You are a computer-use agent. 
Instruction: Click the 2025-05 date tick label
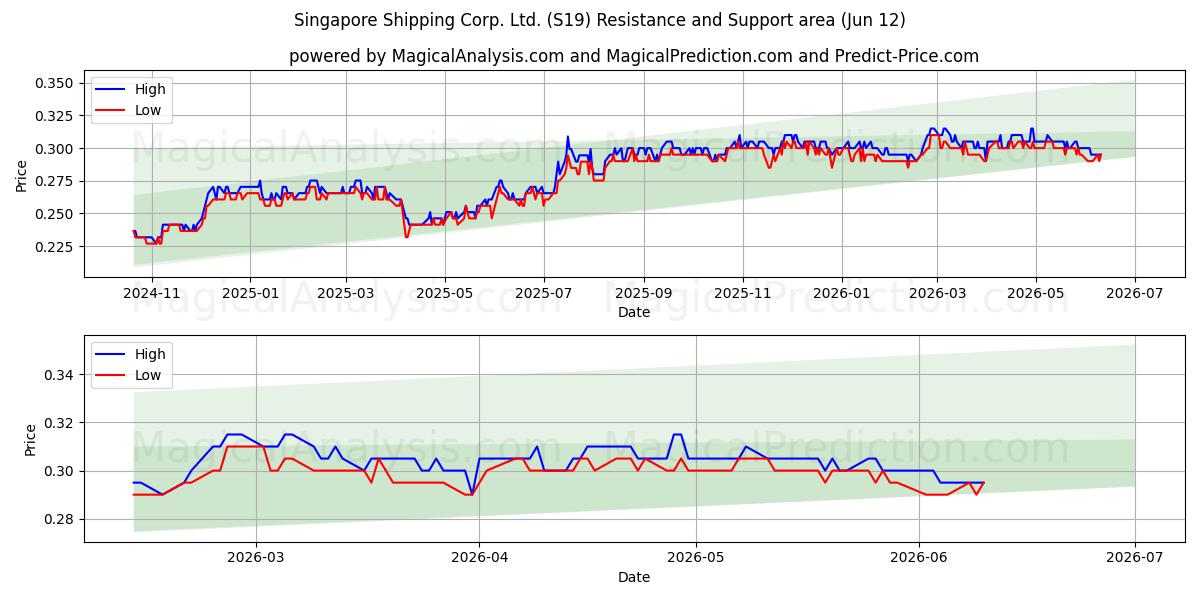(444, 293)
